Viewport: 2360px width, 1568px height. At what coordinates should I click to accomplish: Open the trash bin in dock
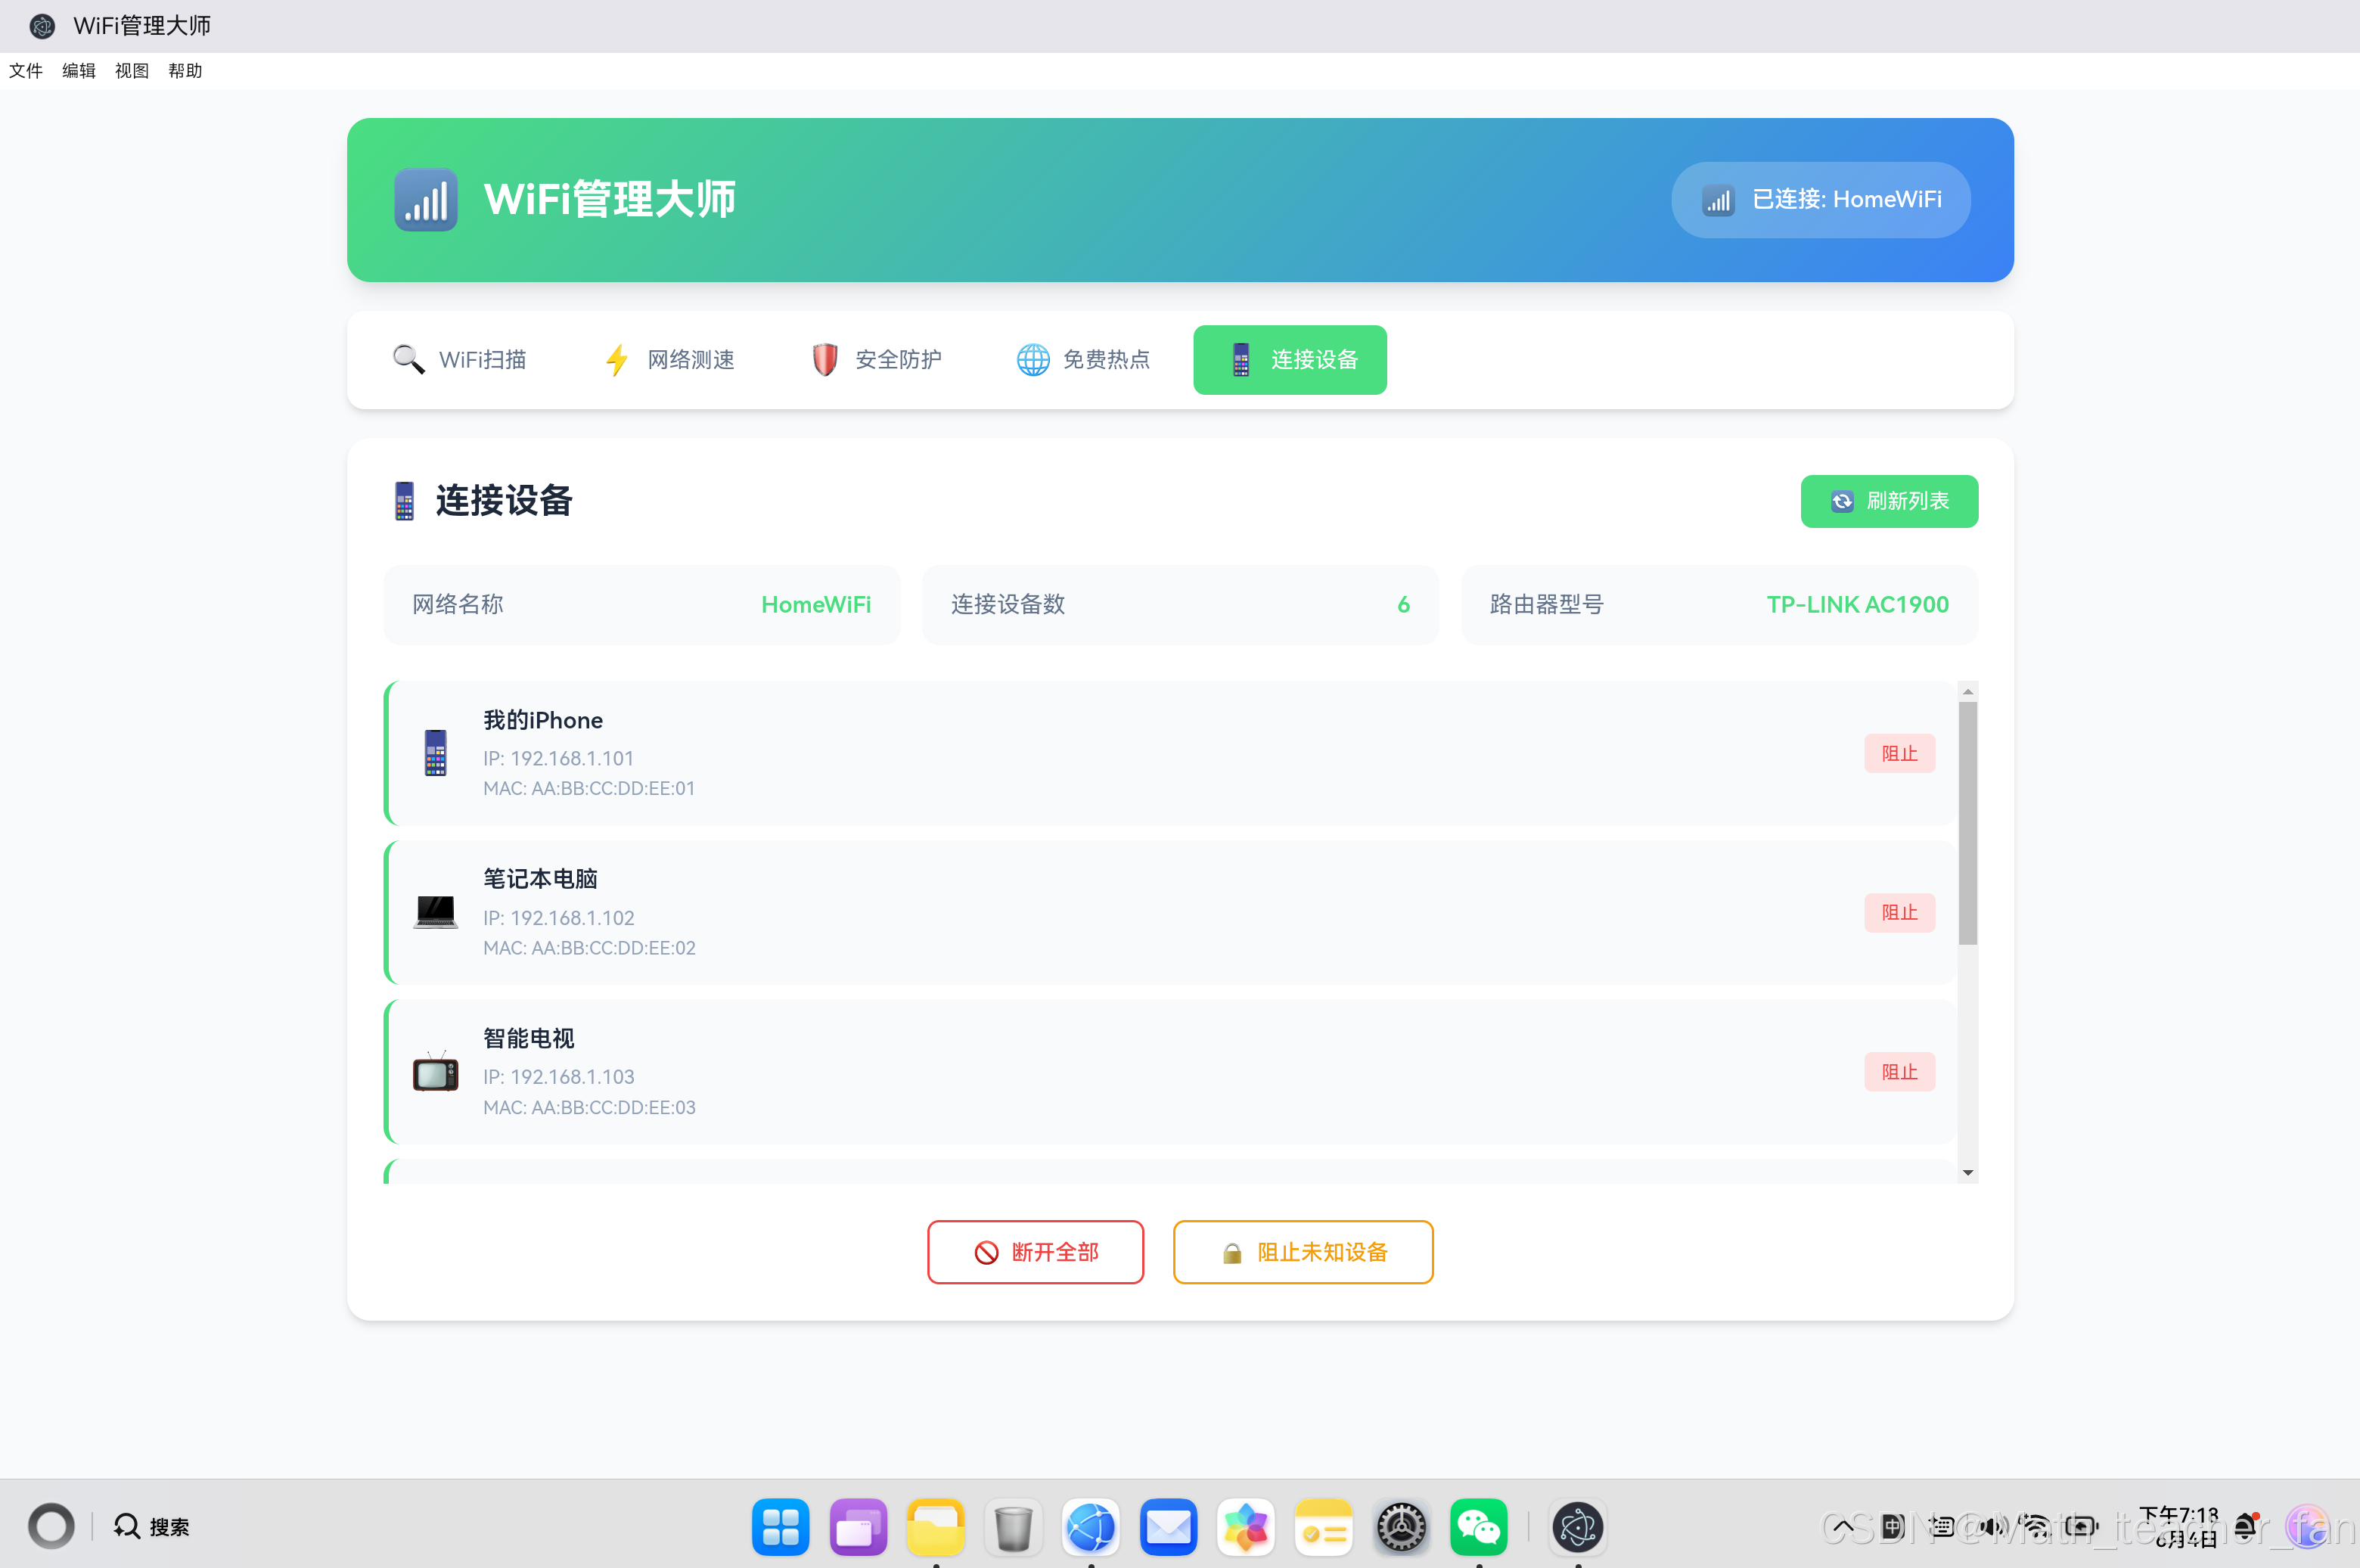[1013, 1527]
